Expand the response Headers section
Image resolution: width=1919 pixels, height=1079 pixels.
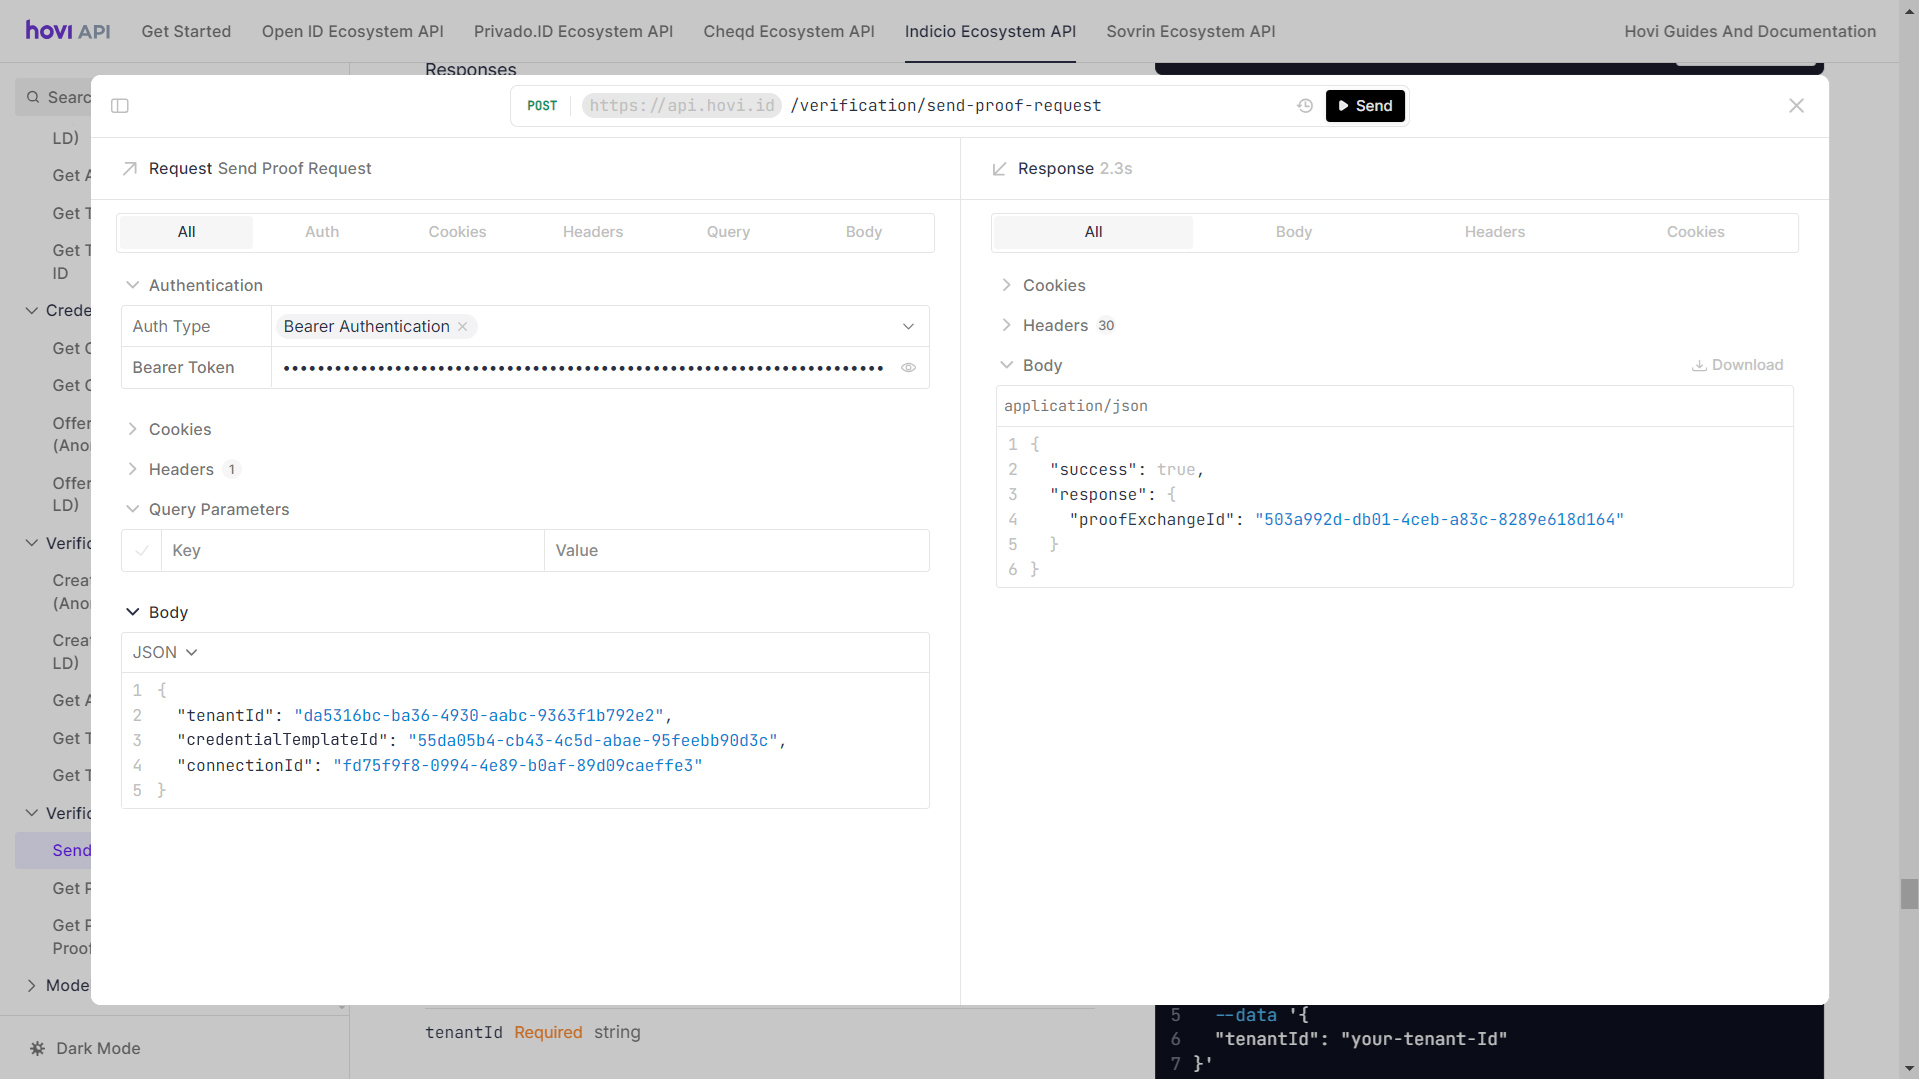[x=1055, y=325]
